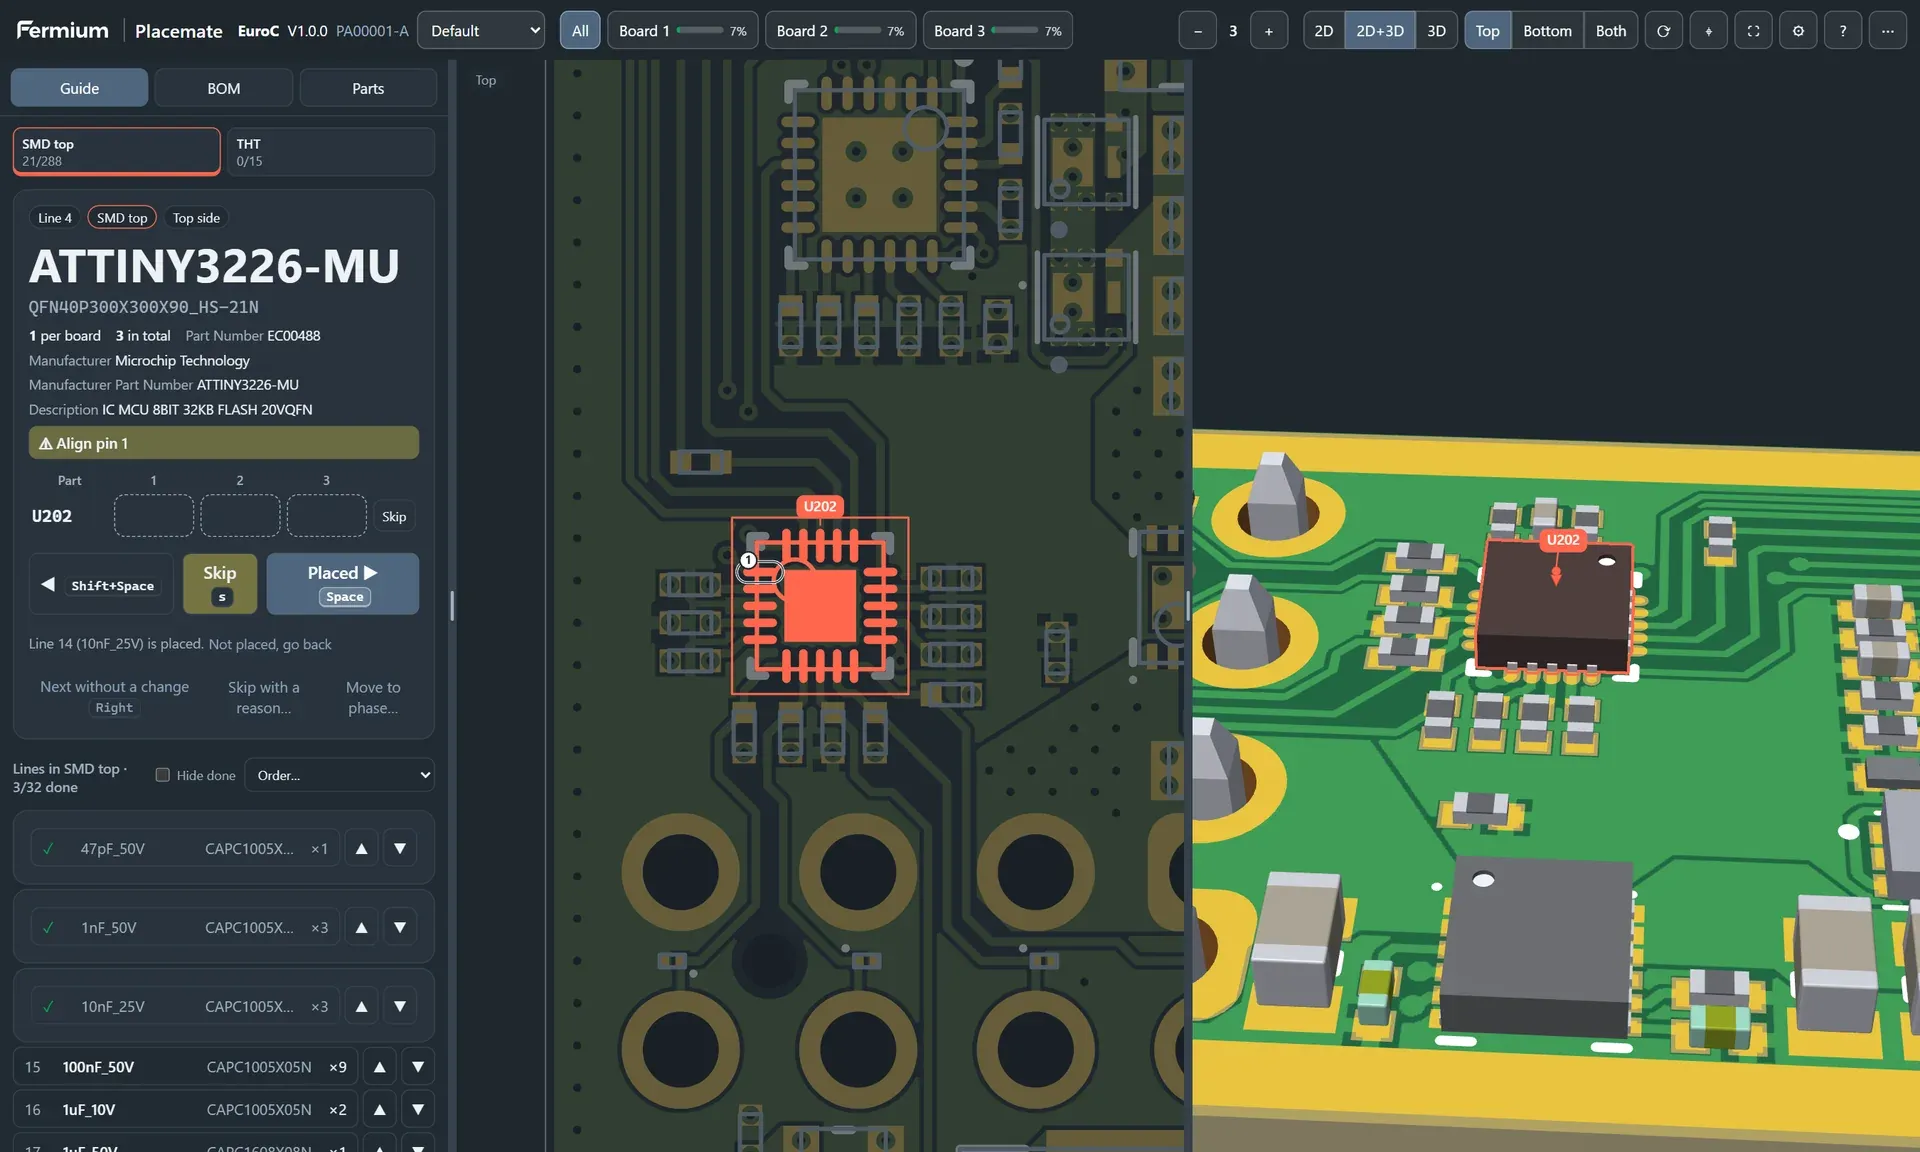Image resolution: width=1920 pixels, height=1152 pixels.
Task: Click Next without a change
Action: tap(114, 697)
